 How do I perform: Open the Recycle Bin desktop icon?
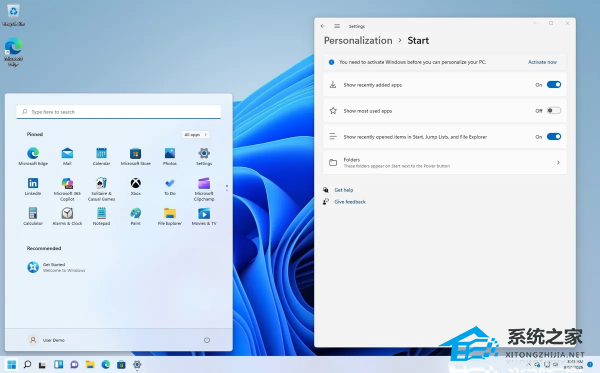(x=13, y=15)
